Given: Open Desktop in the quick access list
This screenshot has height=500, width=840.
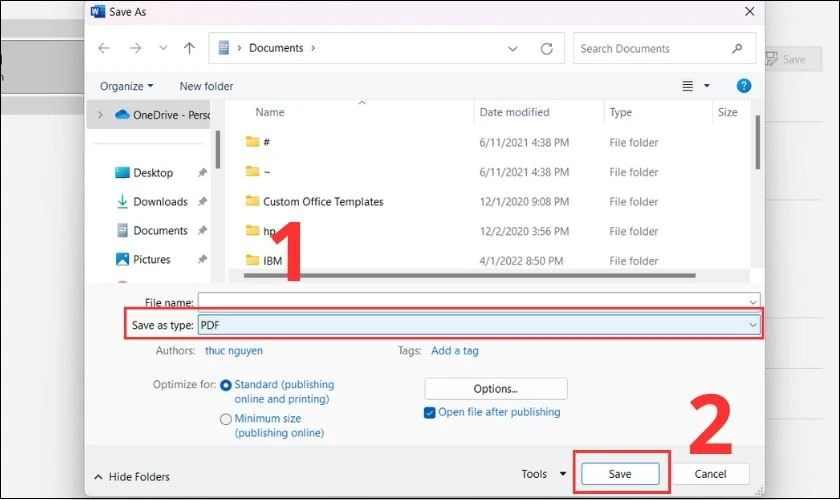Looking at the screenshot, I should [x=145, y=173].
